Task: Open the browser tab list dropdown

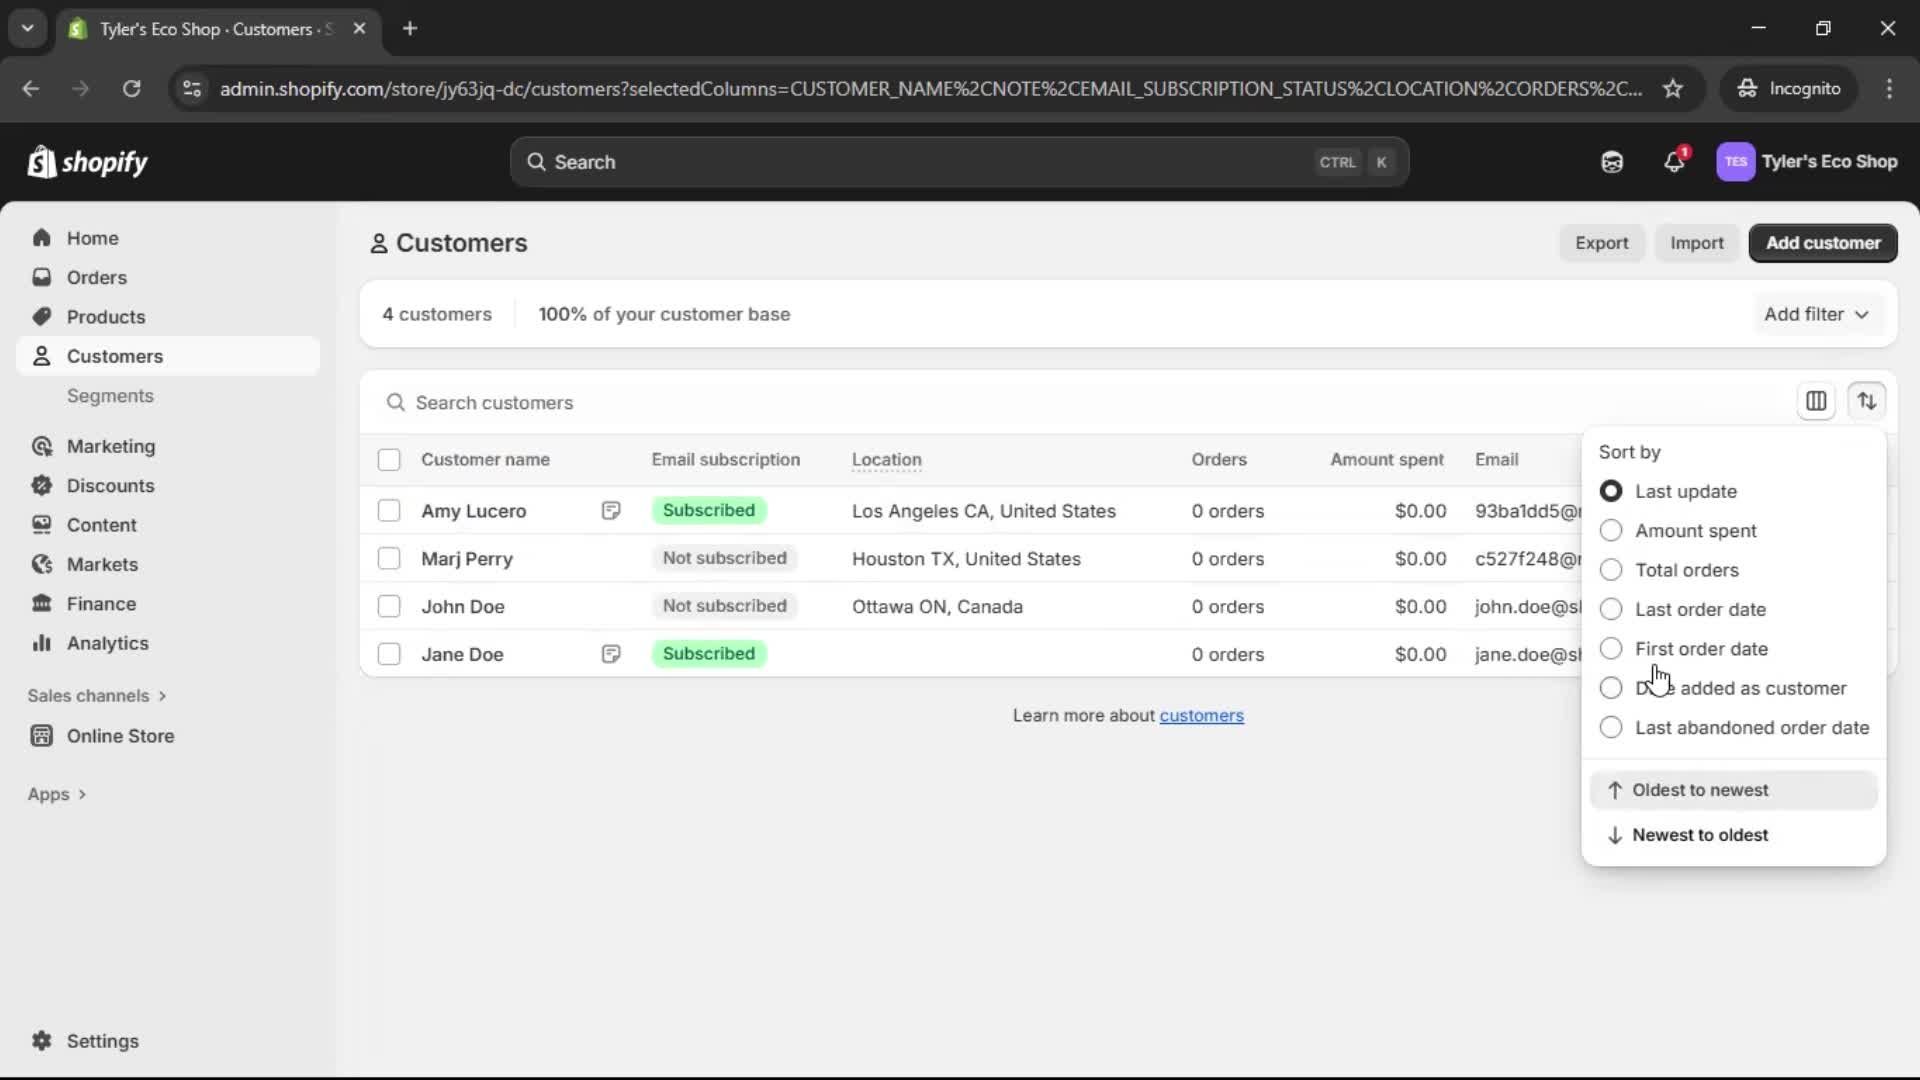Action: coord(27,28)
